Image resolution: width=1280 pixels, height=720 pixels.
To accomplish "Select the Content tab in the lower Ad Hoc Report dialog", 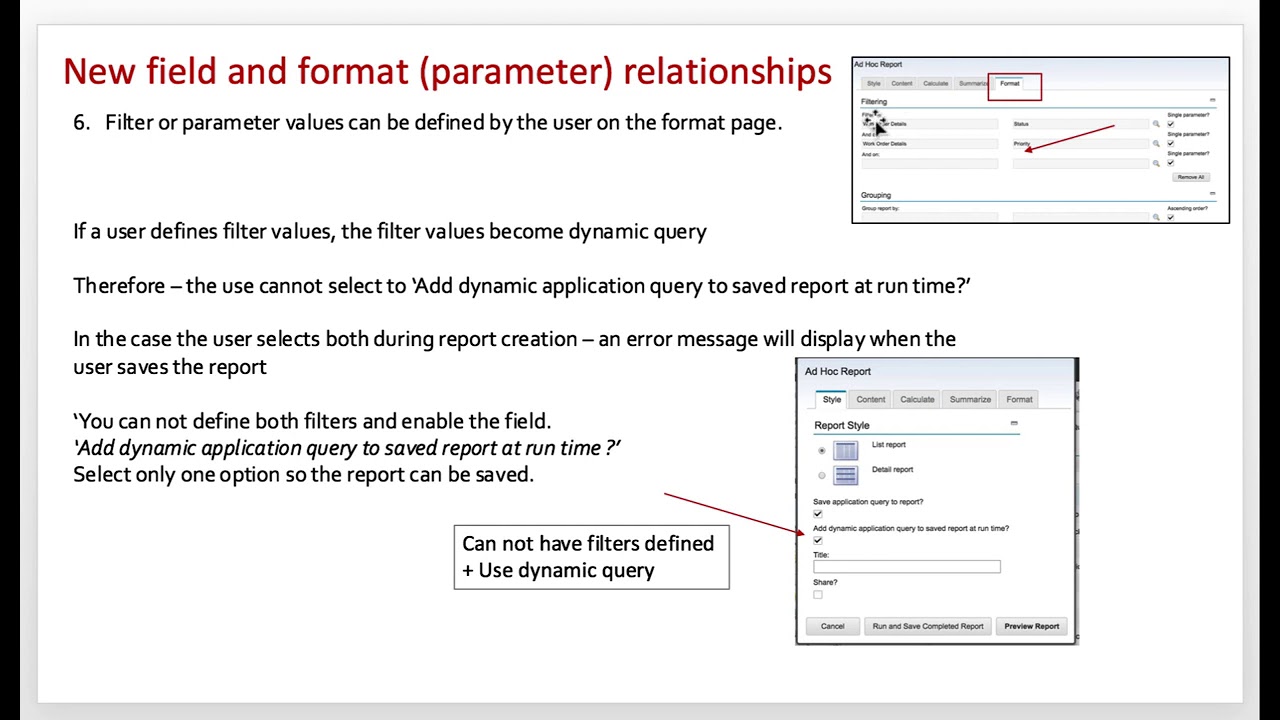I will click(x=871, y=399).
